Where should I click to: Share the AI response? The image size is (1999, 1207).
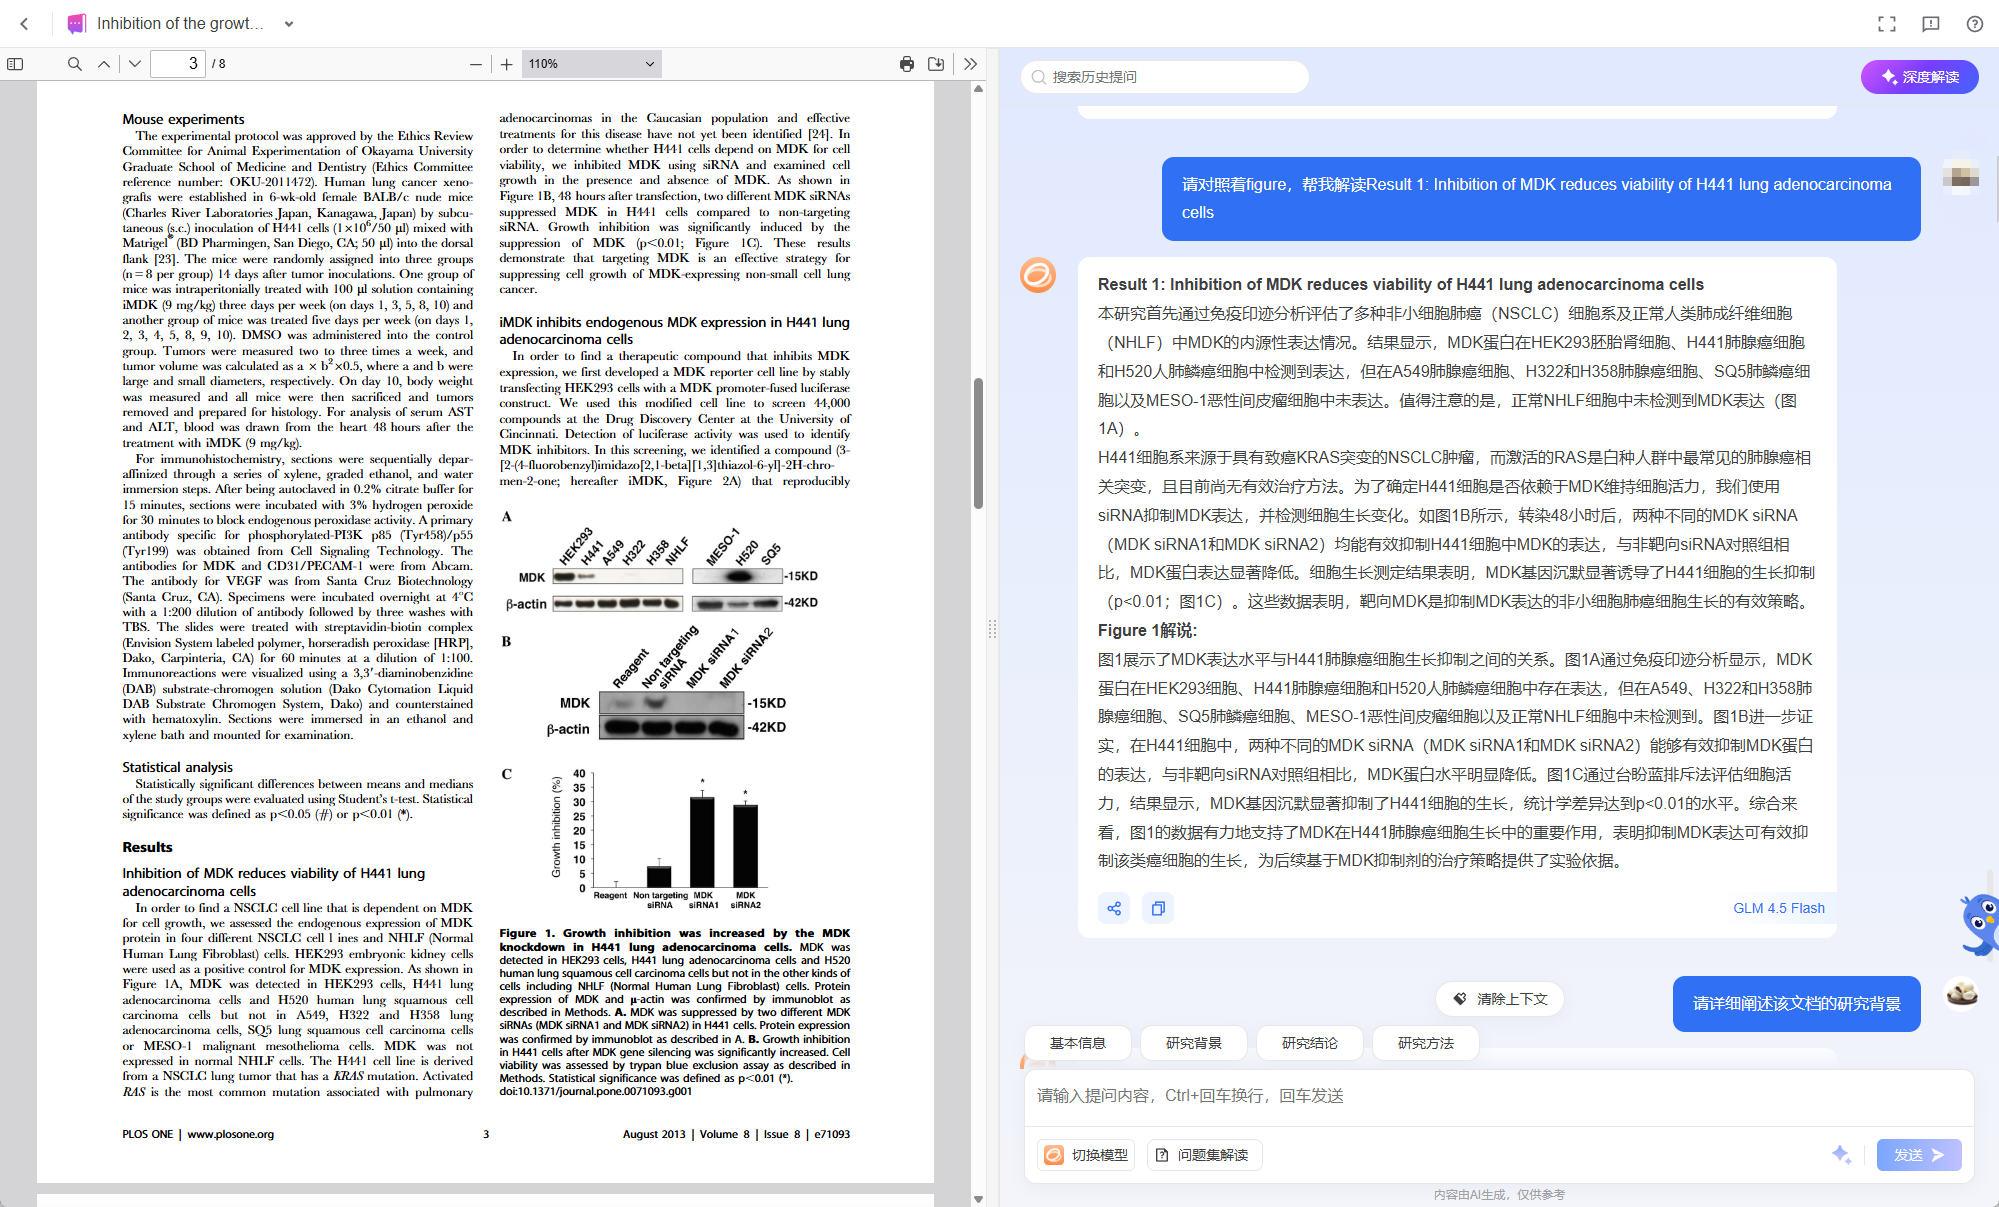(x=1114, y=908)
